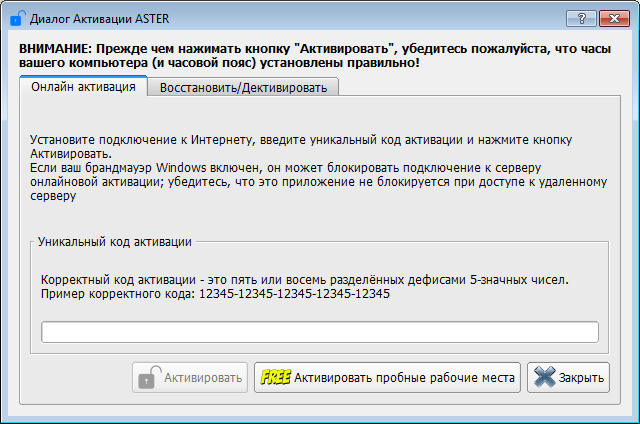Click Активировать пробные рабочие места button
Viewport: 640px width, 424px height.
387,377
